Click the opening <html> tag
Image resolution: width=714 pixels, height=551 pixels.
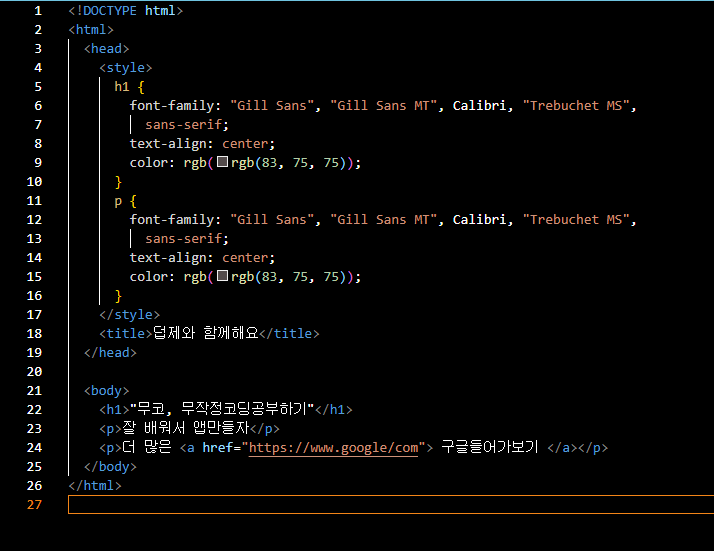point(91,30)
